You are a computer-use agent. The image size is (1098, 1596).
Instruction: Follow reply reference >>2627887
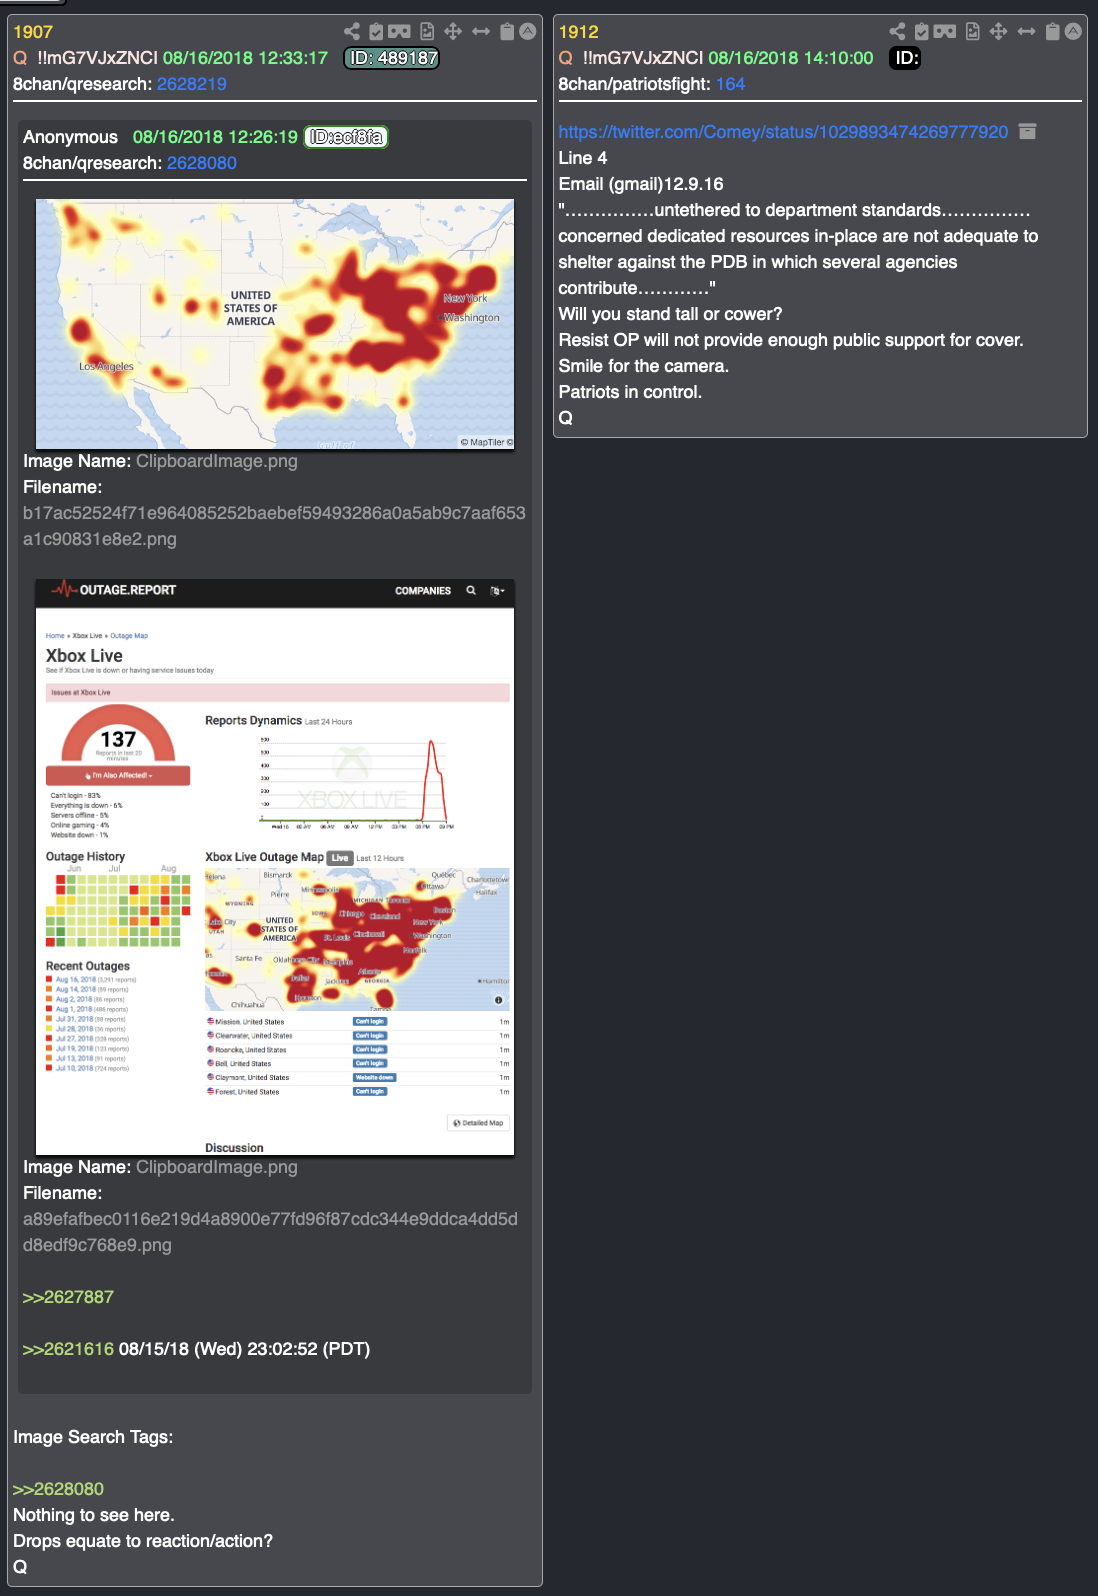(x=68, y=1297)
